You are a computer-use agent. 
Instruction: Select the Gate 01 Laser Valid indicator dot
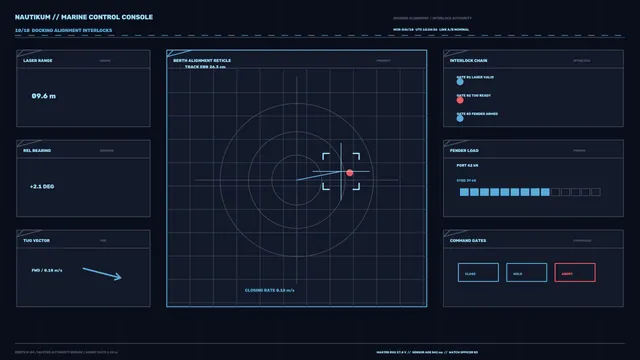point(460,82)
